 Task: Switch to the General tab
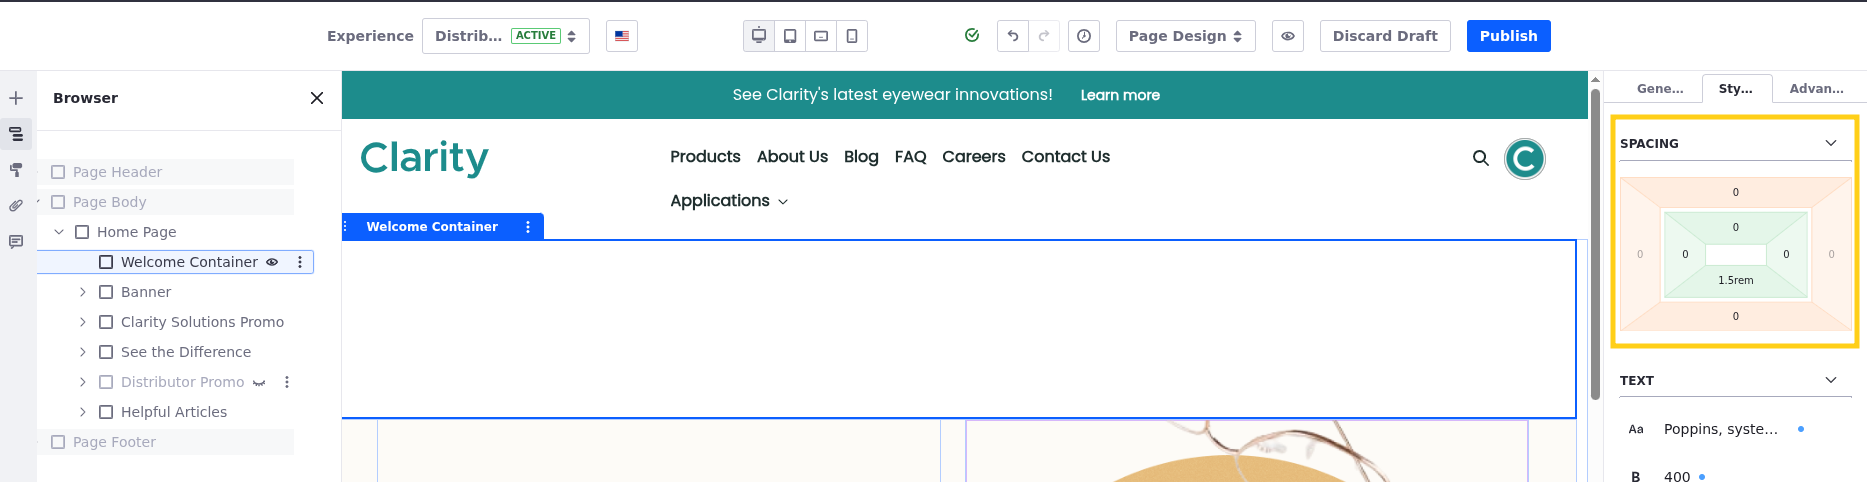1660,89
